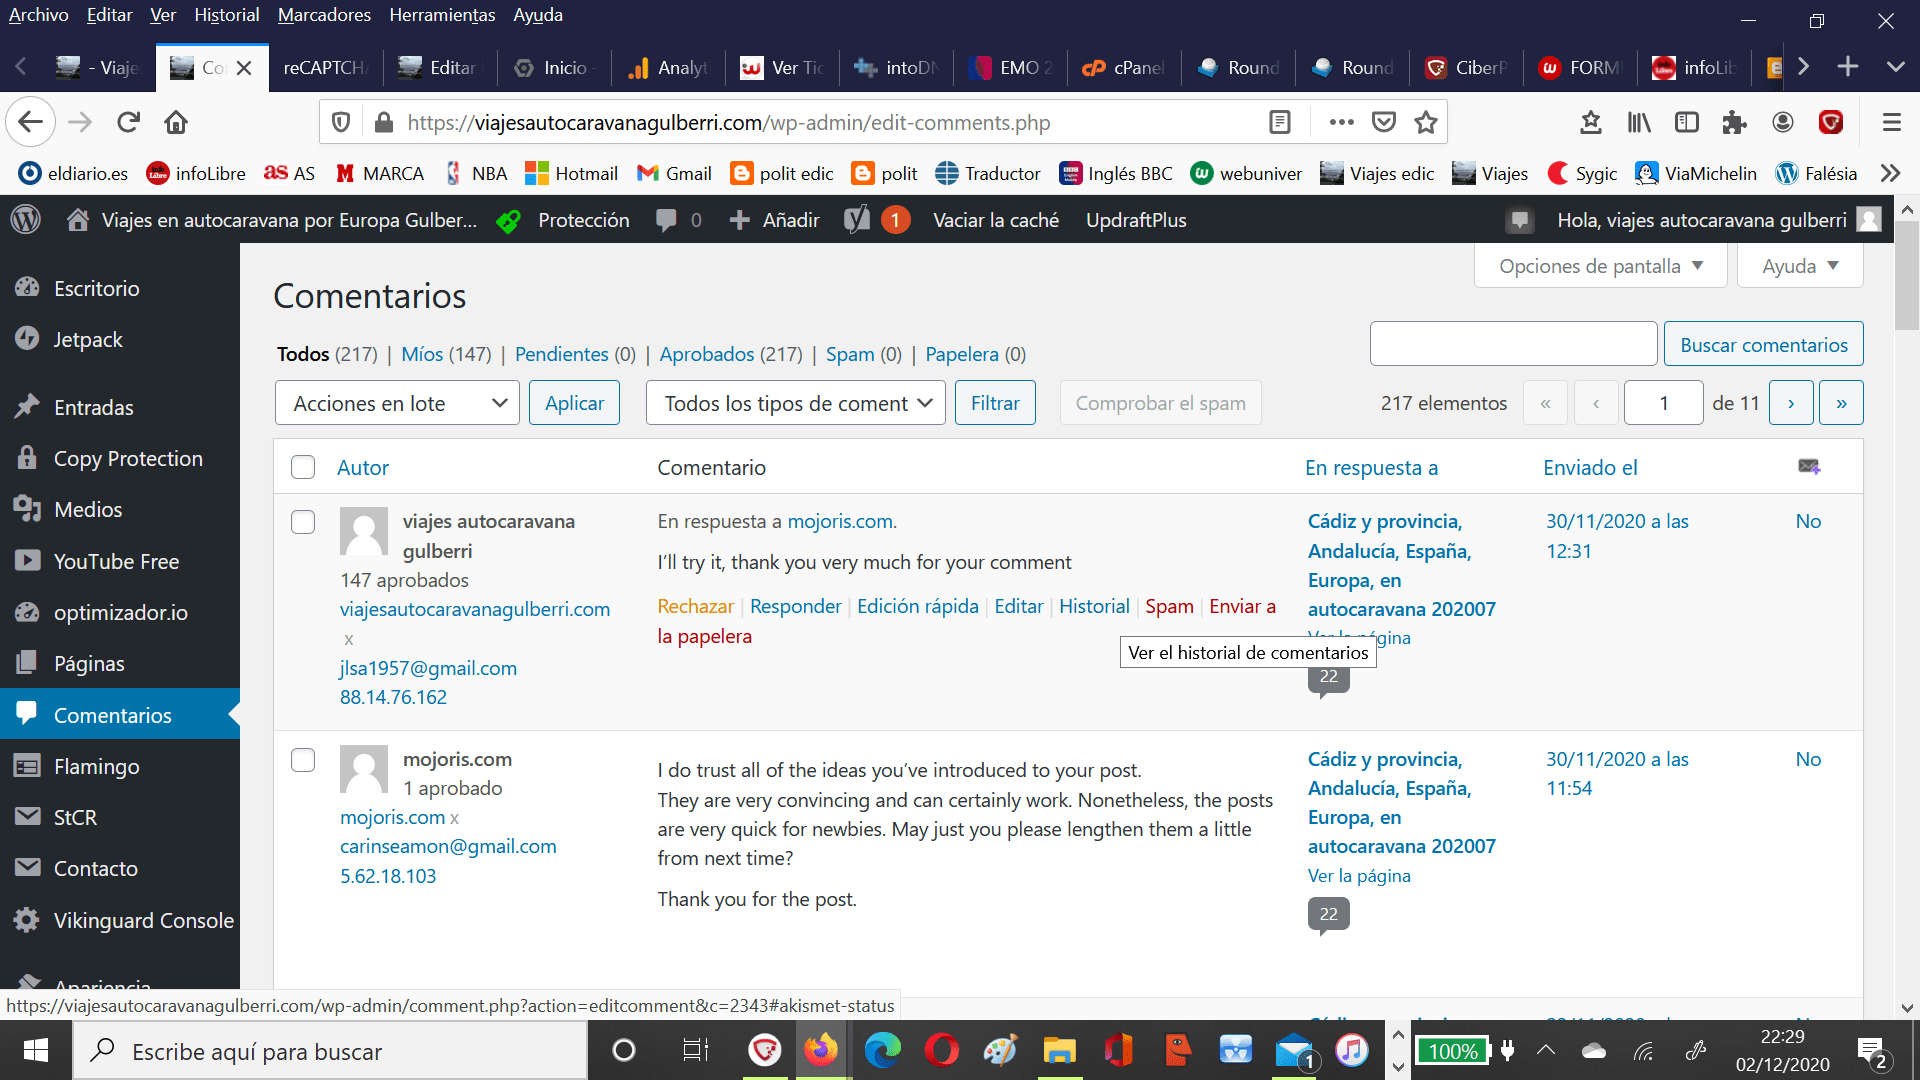Select all comments checkbox
The height and width of the screenshot is (1080, 1920).
(x=303, y=467)
